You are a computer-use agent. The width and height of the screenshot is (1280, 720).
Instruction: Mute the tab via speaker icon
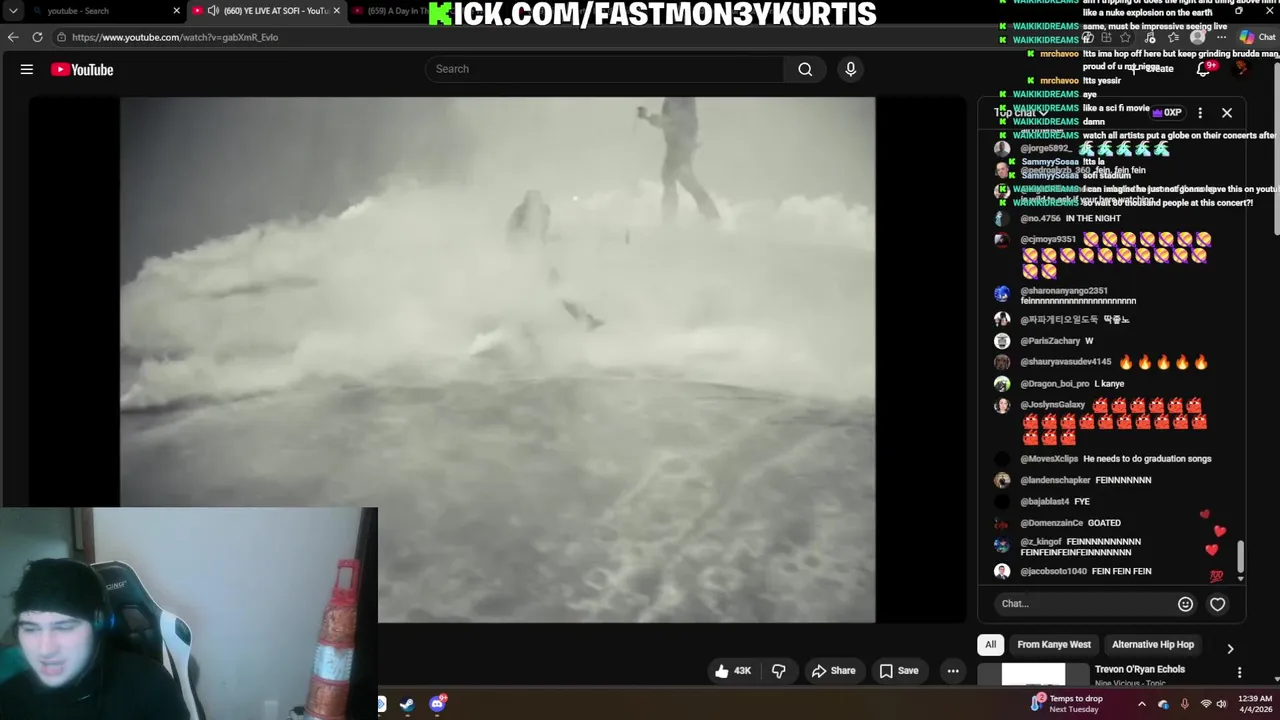click(x=213, y=11)
